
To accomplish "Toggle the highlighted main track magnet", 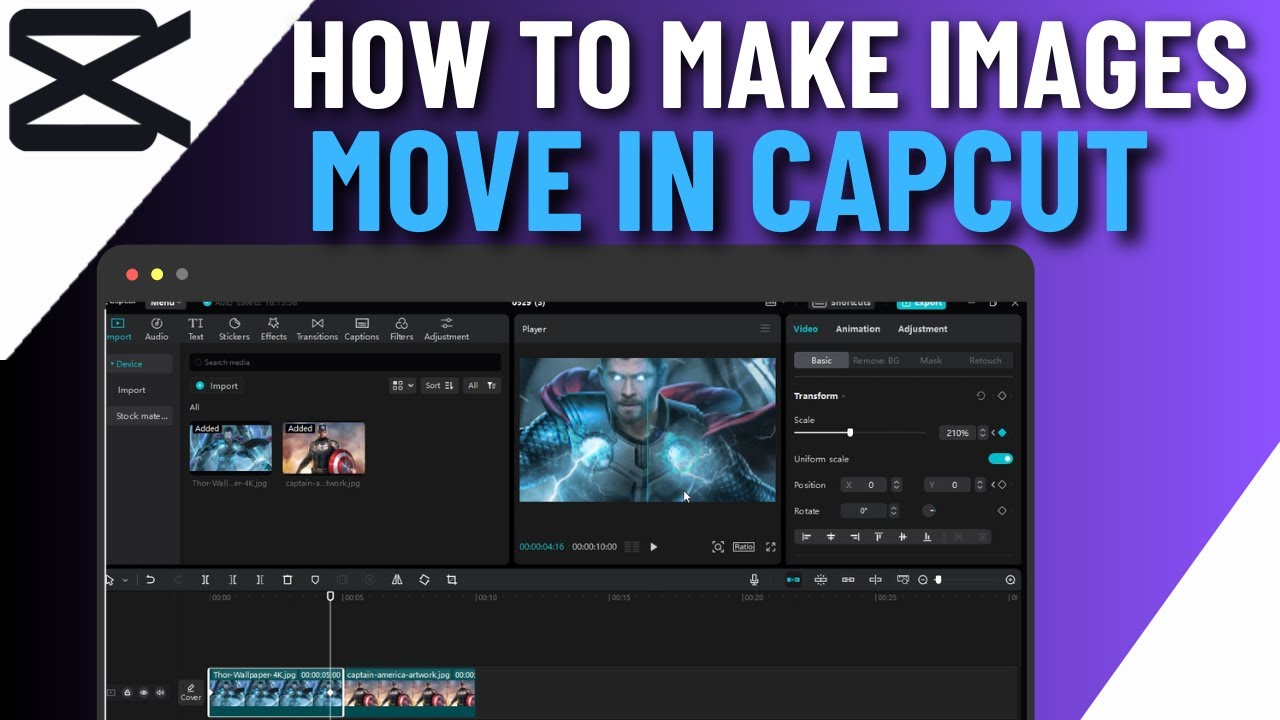I will [793, 579].
